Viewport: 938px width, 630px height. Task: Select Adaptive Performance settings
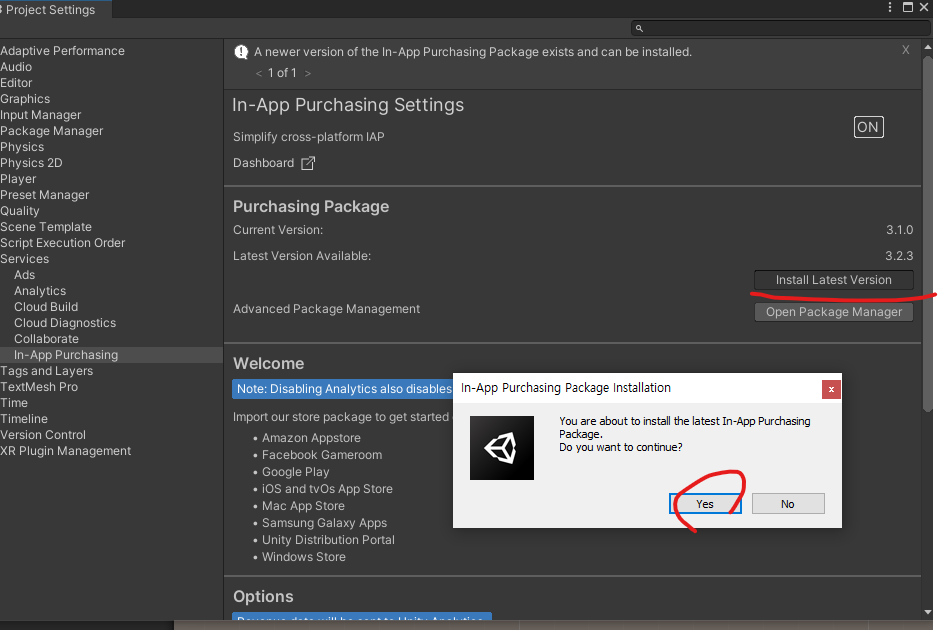(62, 51)
